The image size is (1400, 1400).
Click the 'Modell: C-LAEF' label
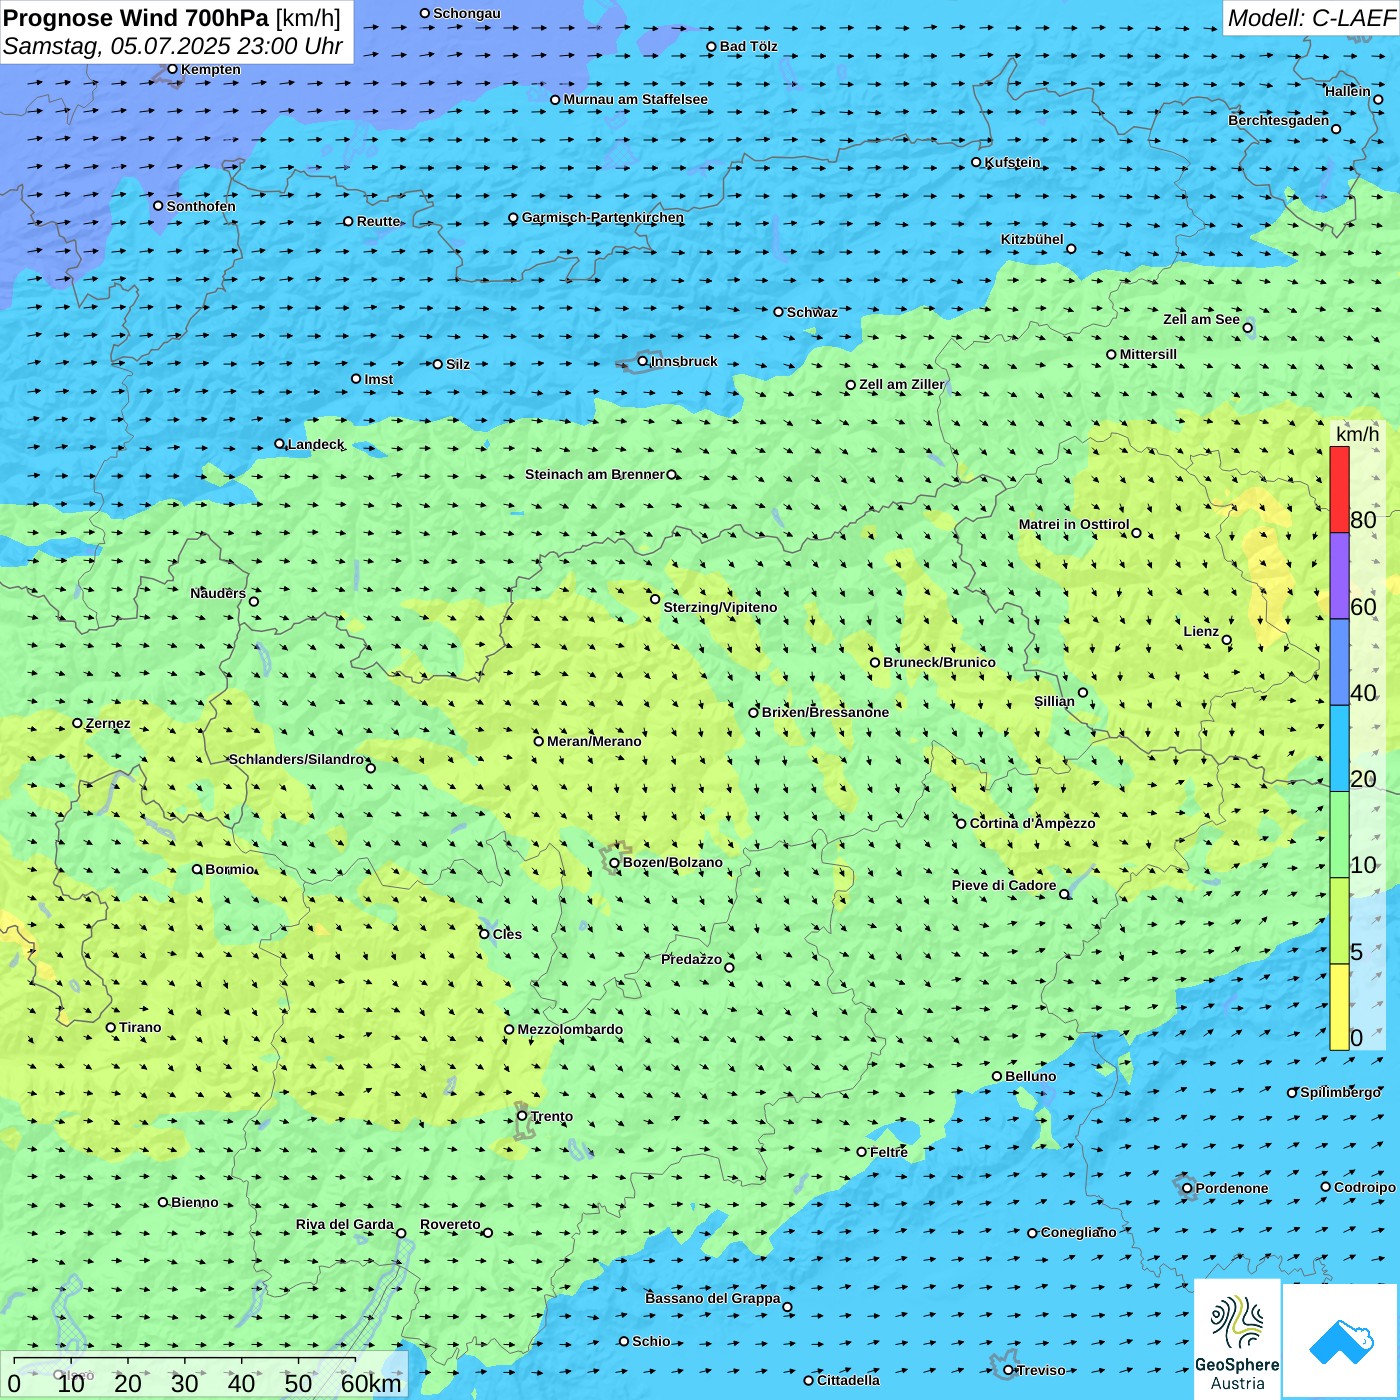(1311, 18)
